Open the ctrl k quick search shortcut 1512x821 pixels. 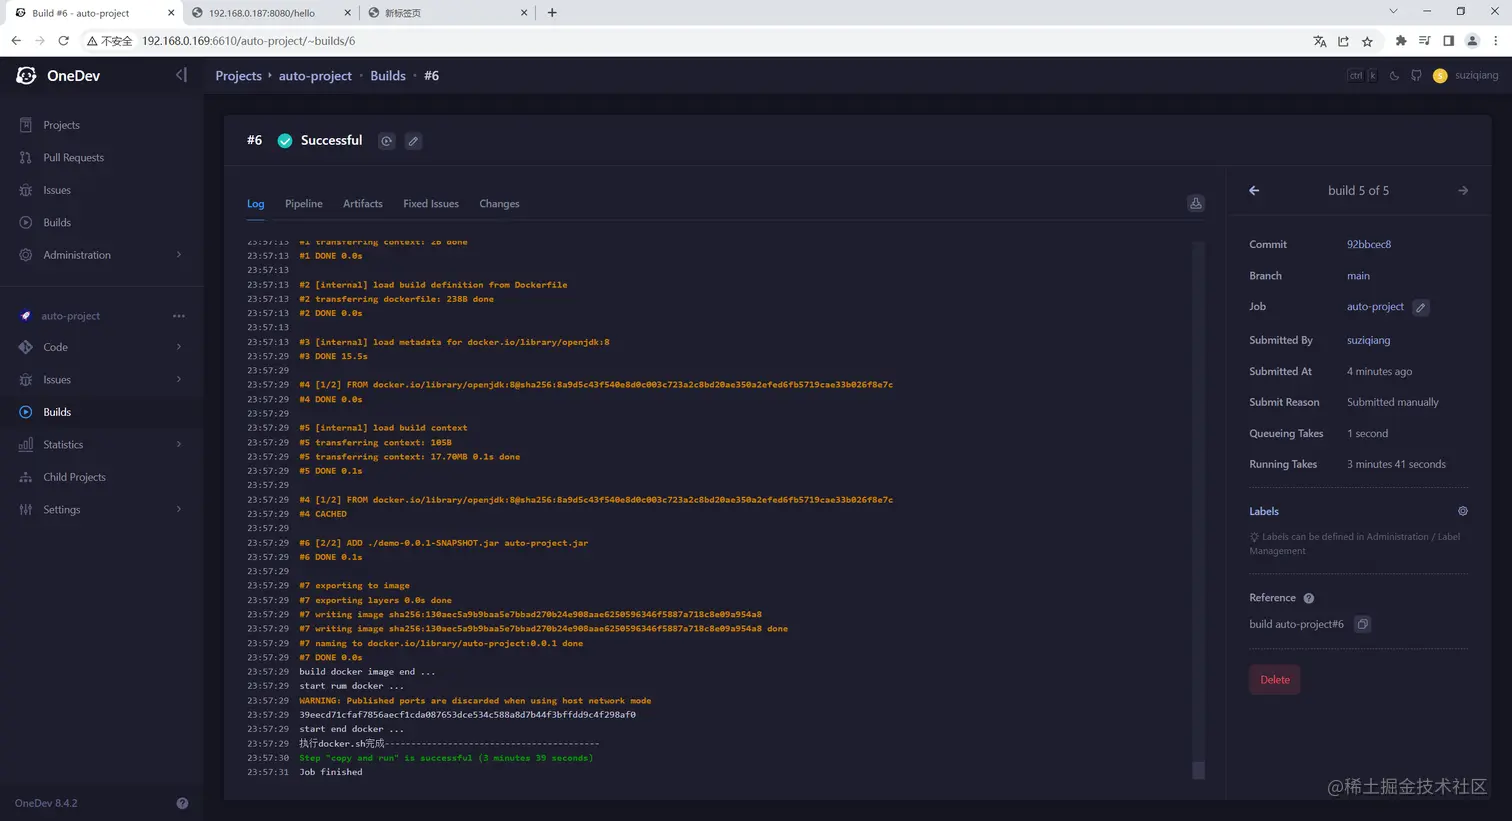(x=1362, y=76)
